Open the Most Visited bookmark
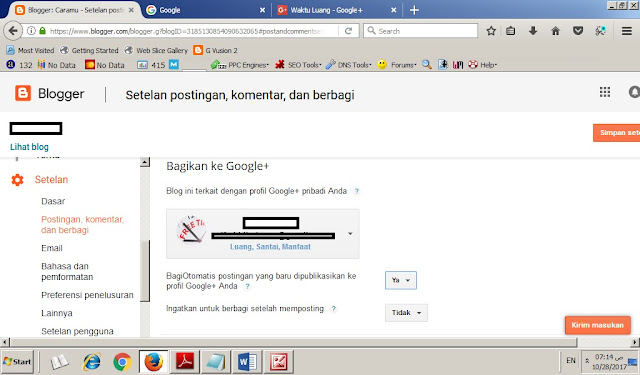The image size is (640, 375). coord(30,50)
